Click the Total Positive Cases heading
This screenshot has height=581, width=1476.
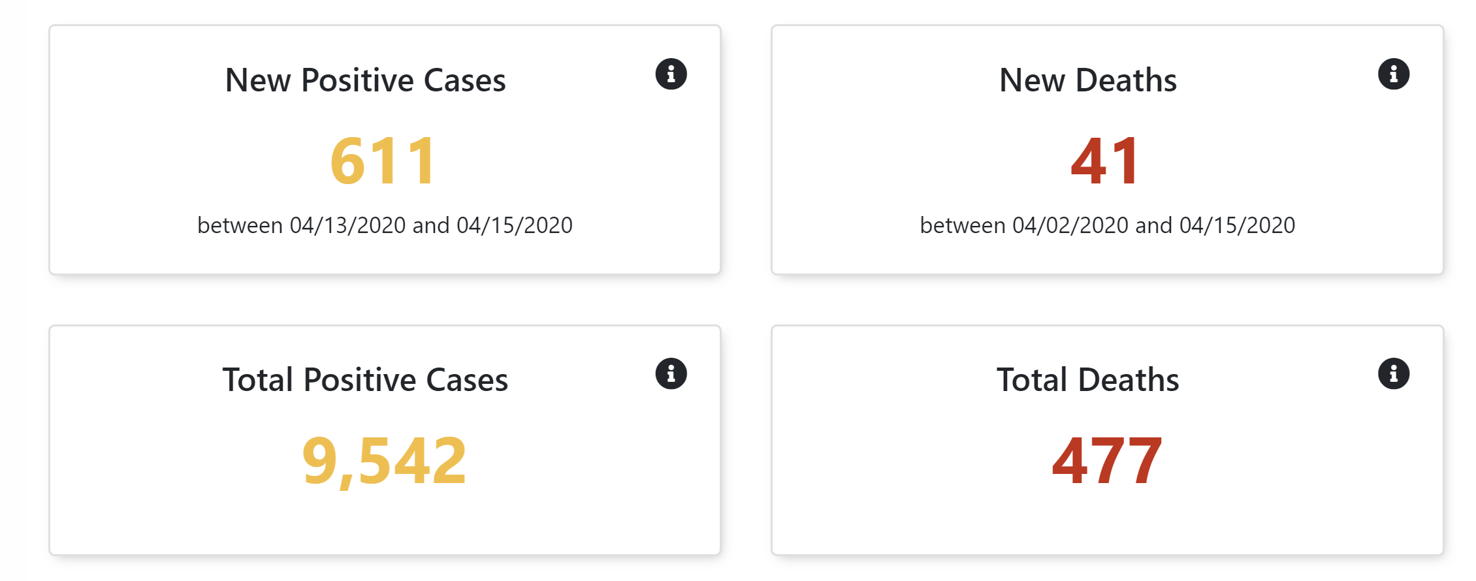click(x=366, y=380)
